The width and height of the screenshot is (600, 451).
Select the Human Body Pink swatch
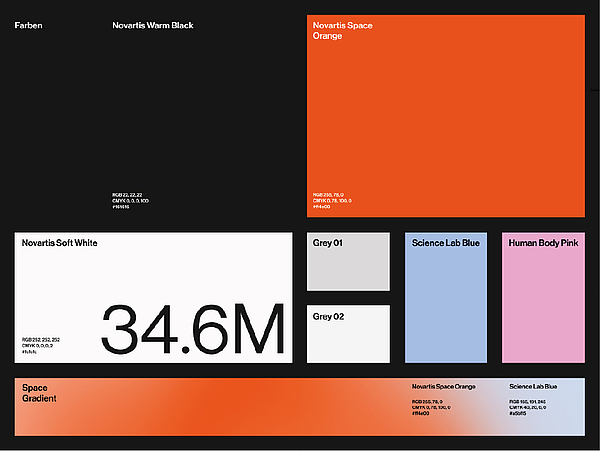click(543, 297)
